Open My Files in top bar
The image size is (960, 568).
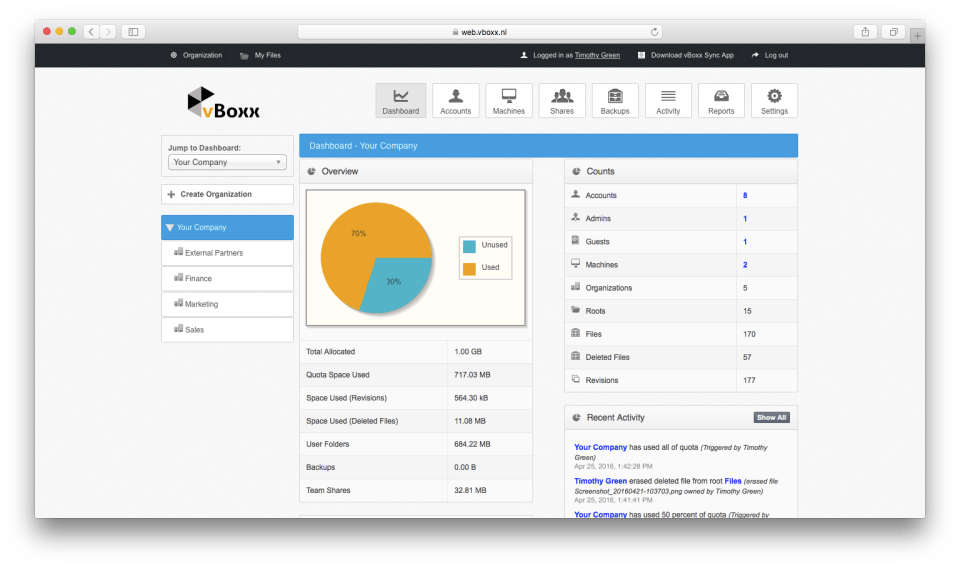[261, 55]
